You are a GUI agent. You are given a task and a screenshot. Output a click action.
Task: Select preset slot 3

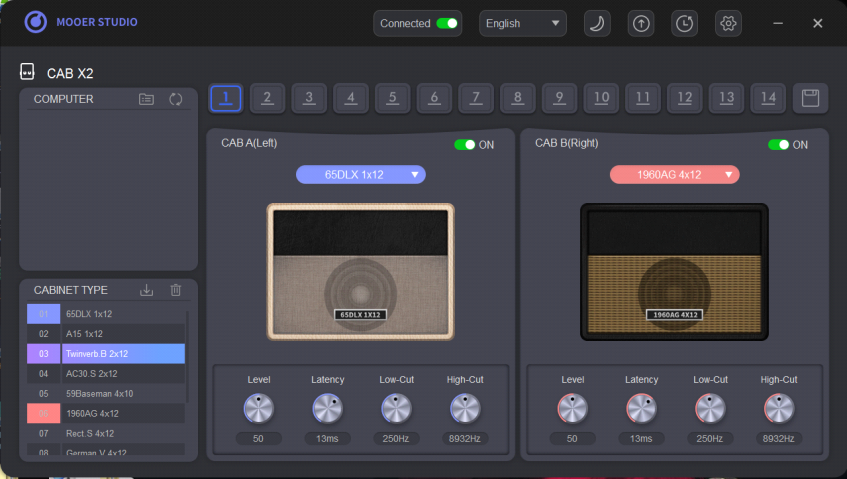pos(309,98)
